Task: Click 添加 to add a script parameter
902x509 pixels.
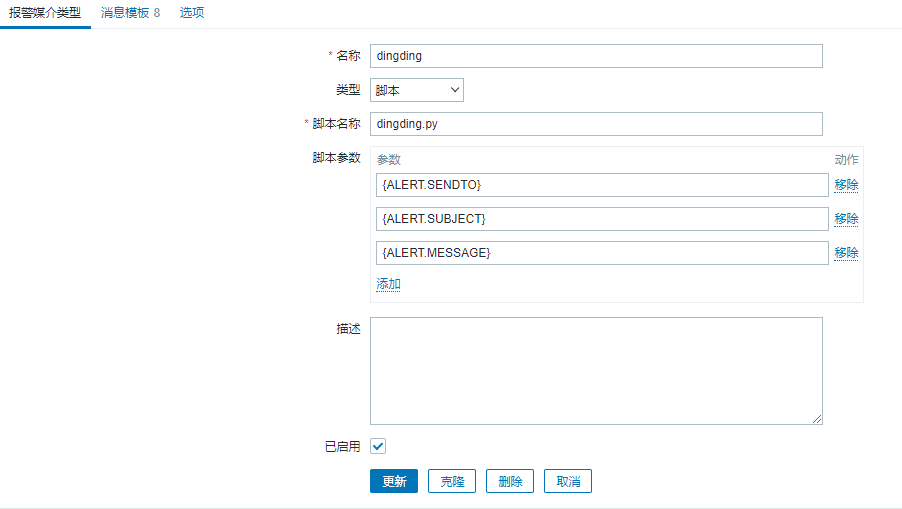Action: tap(388, 284)
